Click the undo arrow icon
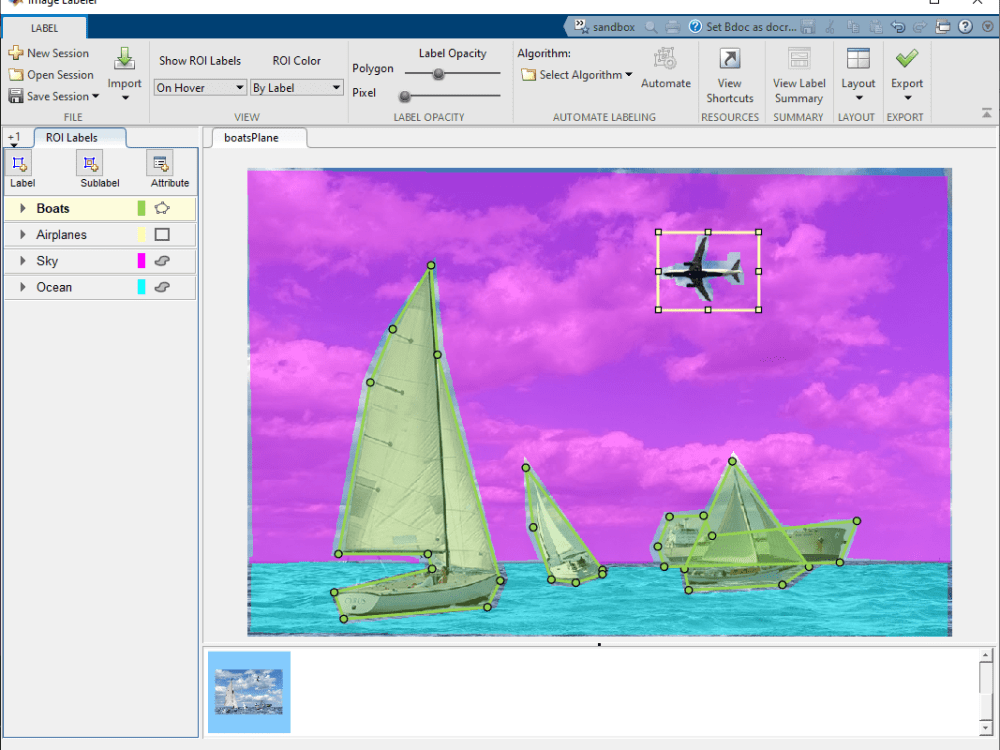Viewport: 1000px width, 750px height. point(898,27)
